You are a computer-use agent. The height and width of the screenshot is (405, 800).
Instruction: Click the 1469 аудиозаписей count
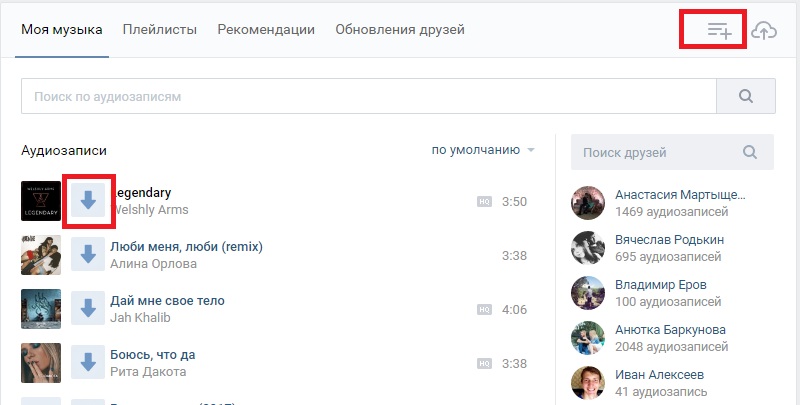click(x=671, y=212)
